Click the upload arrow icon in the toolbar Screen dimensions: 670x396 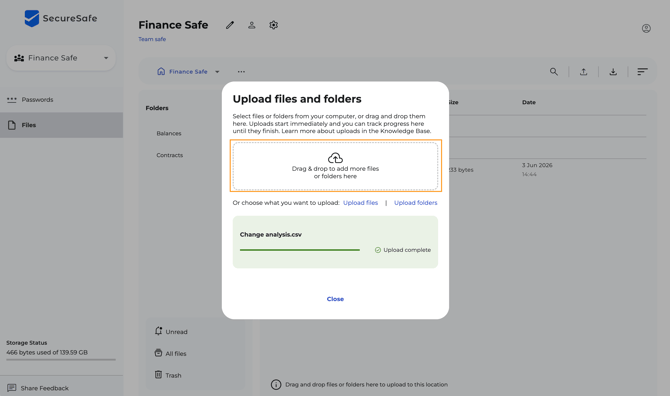click(583, 72)
